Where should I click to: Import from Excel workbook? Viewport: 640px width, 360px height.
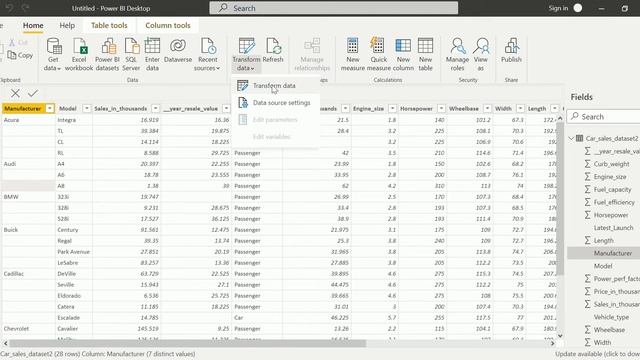tap(79, 54)
